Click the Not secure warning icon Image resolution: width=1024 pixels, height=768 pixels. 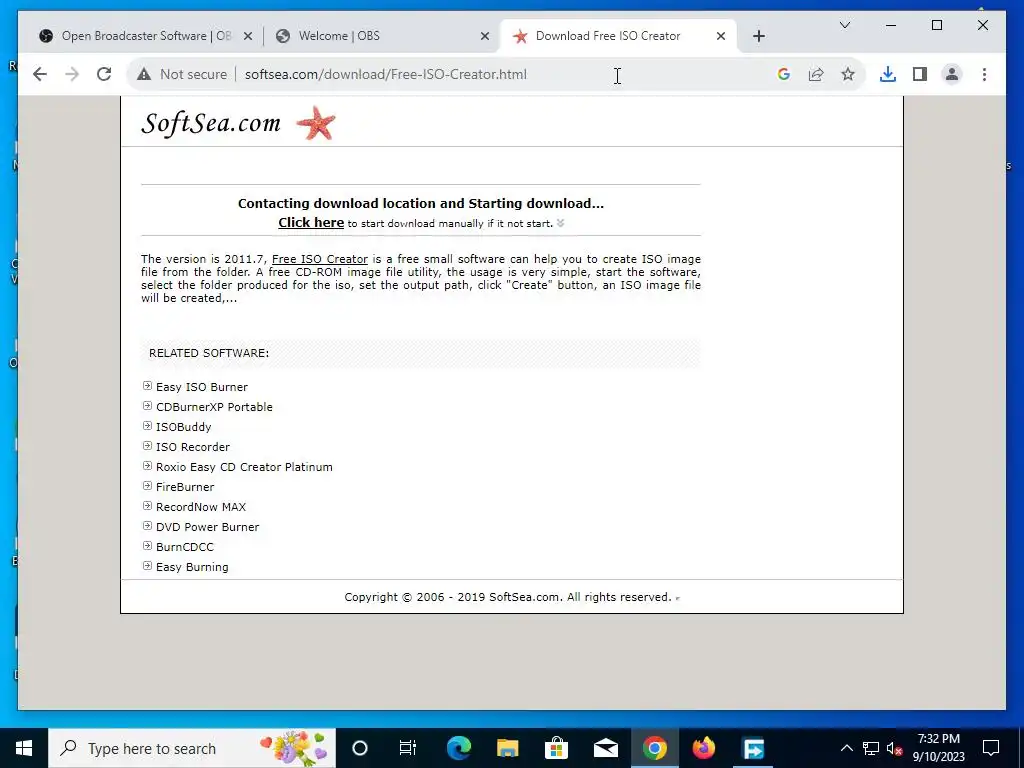click(144, 74)
